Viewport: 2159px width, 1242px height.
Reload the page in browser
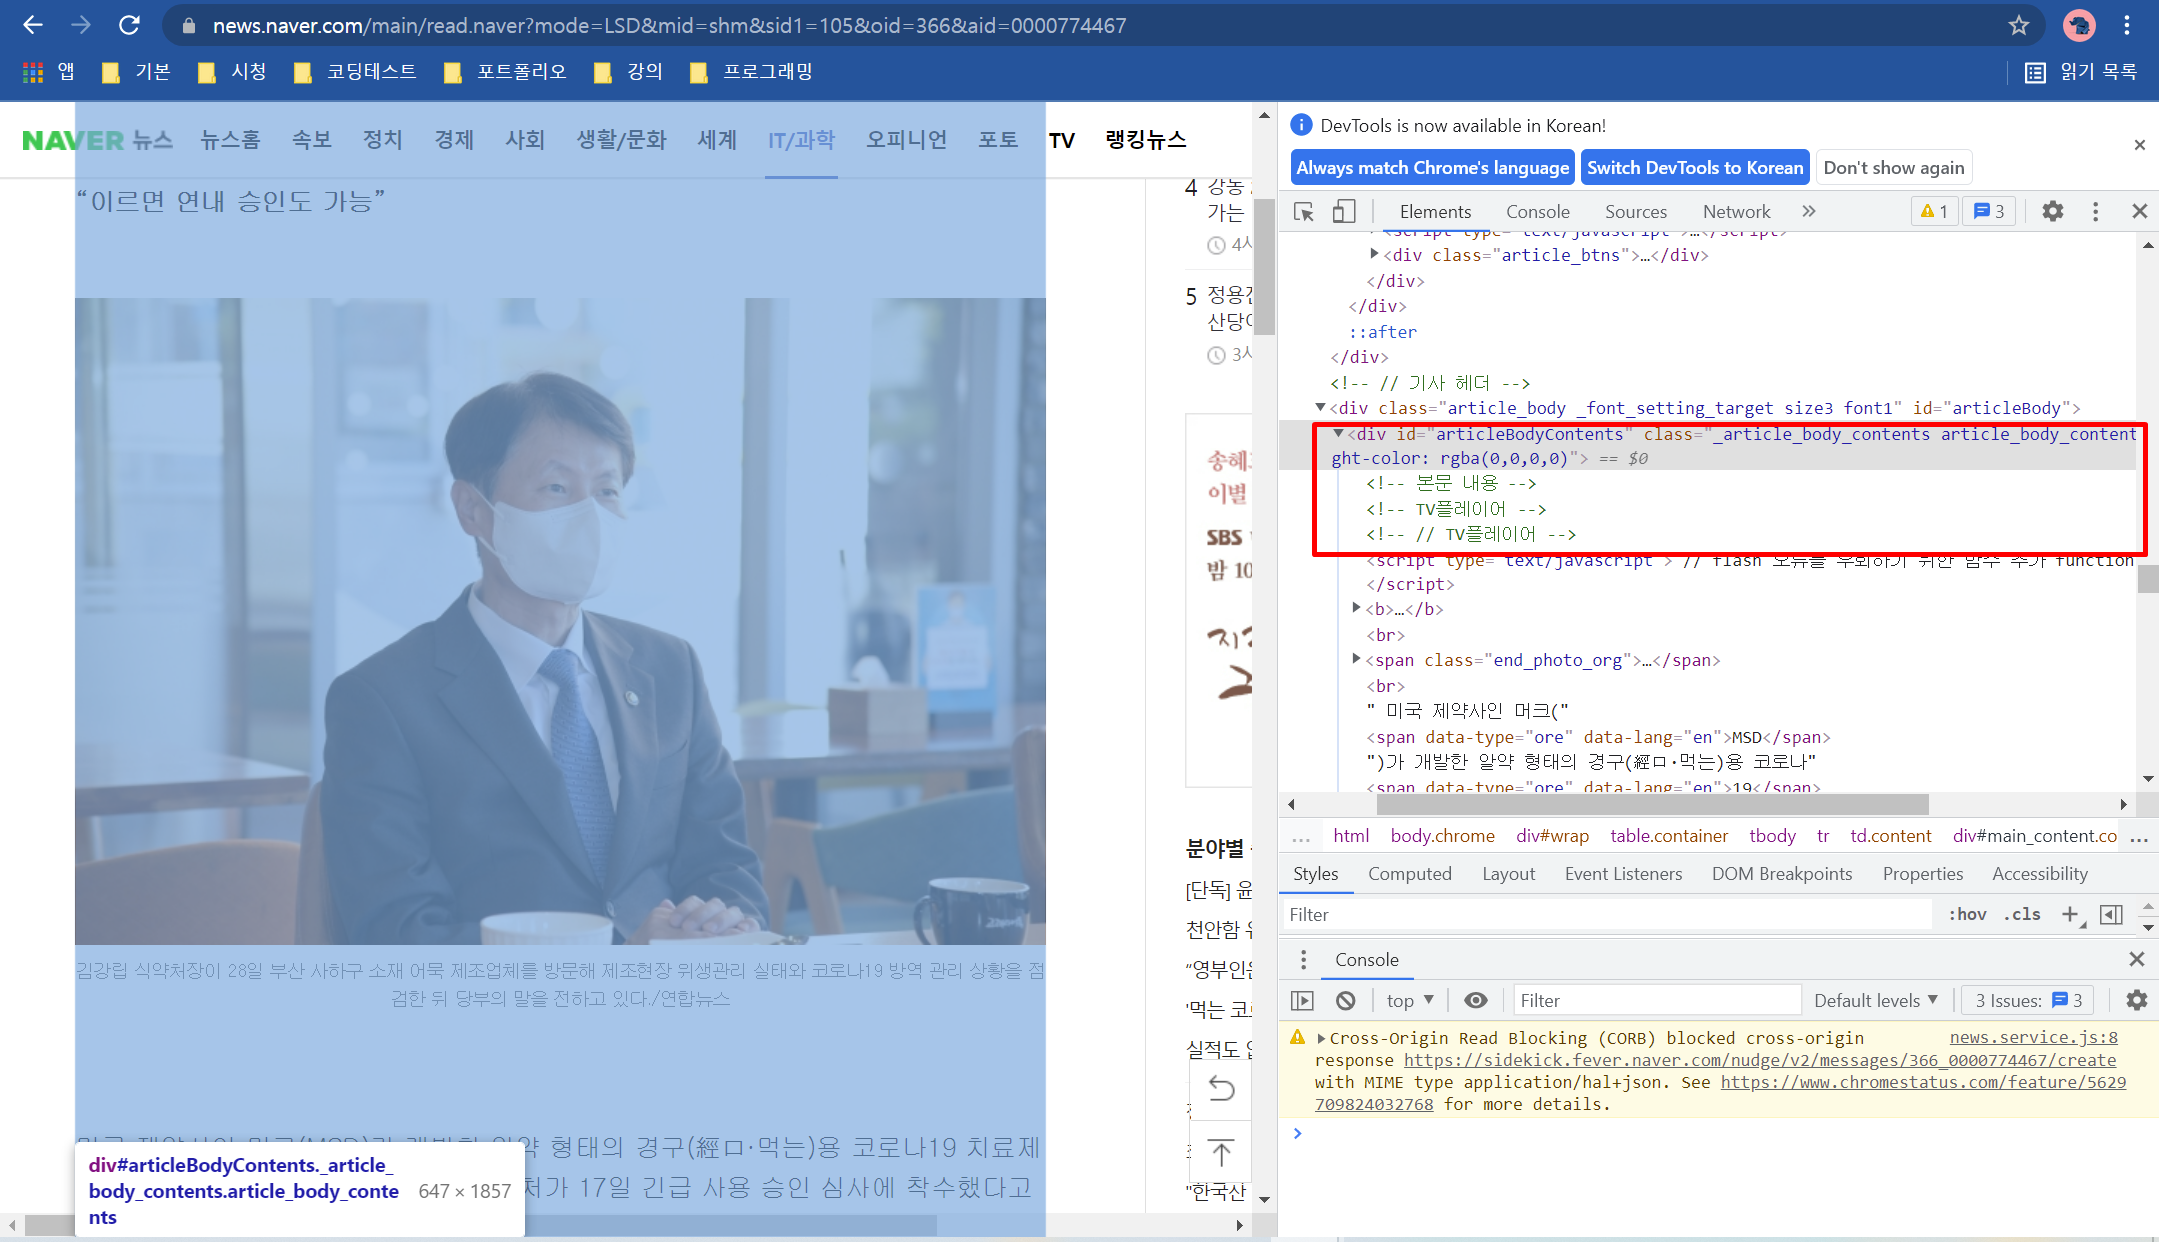click(129, 25)
